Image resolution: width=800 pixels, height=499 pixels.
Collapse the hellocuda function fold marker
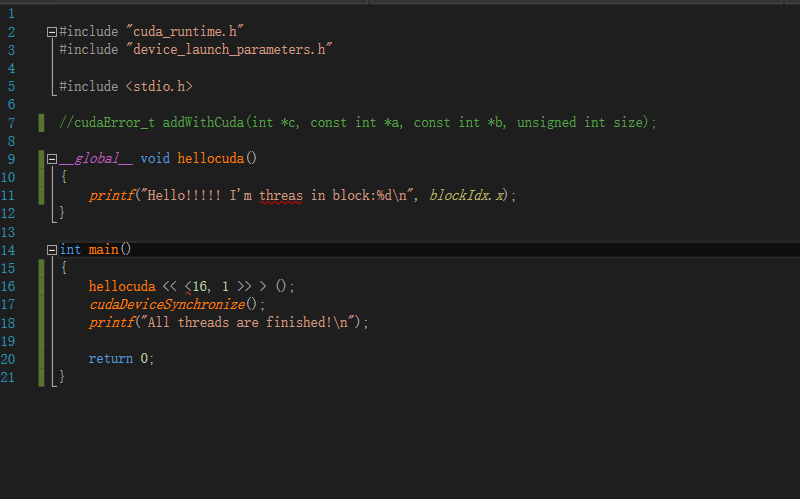tap(52, 159)
